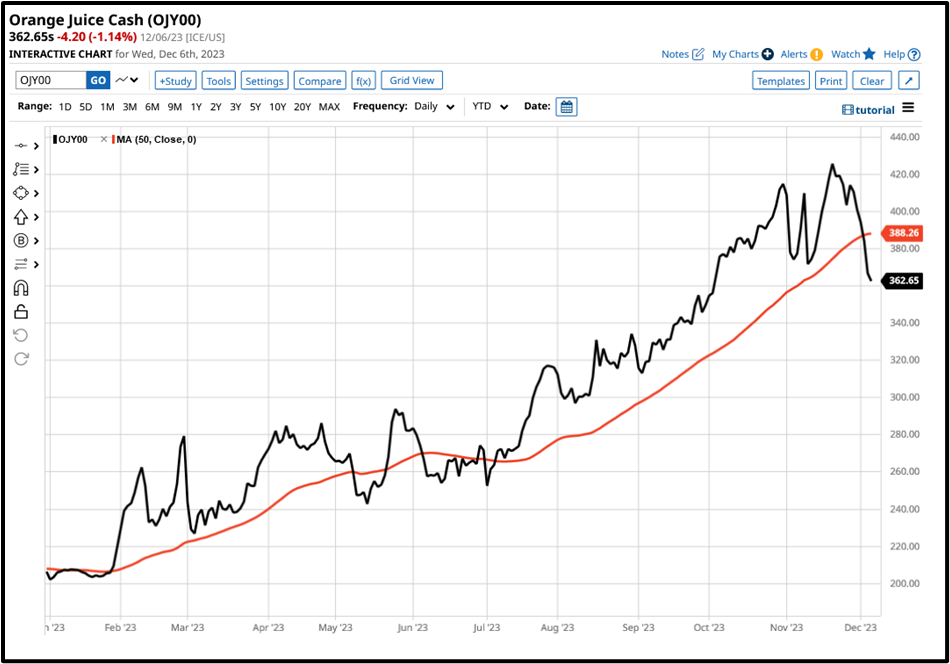Open the tutorial video link
The image size is (950, 664).
tap(871, 108)
